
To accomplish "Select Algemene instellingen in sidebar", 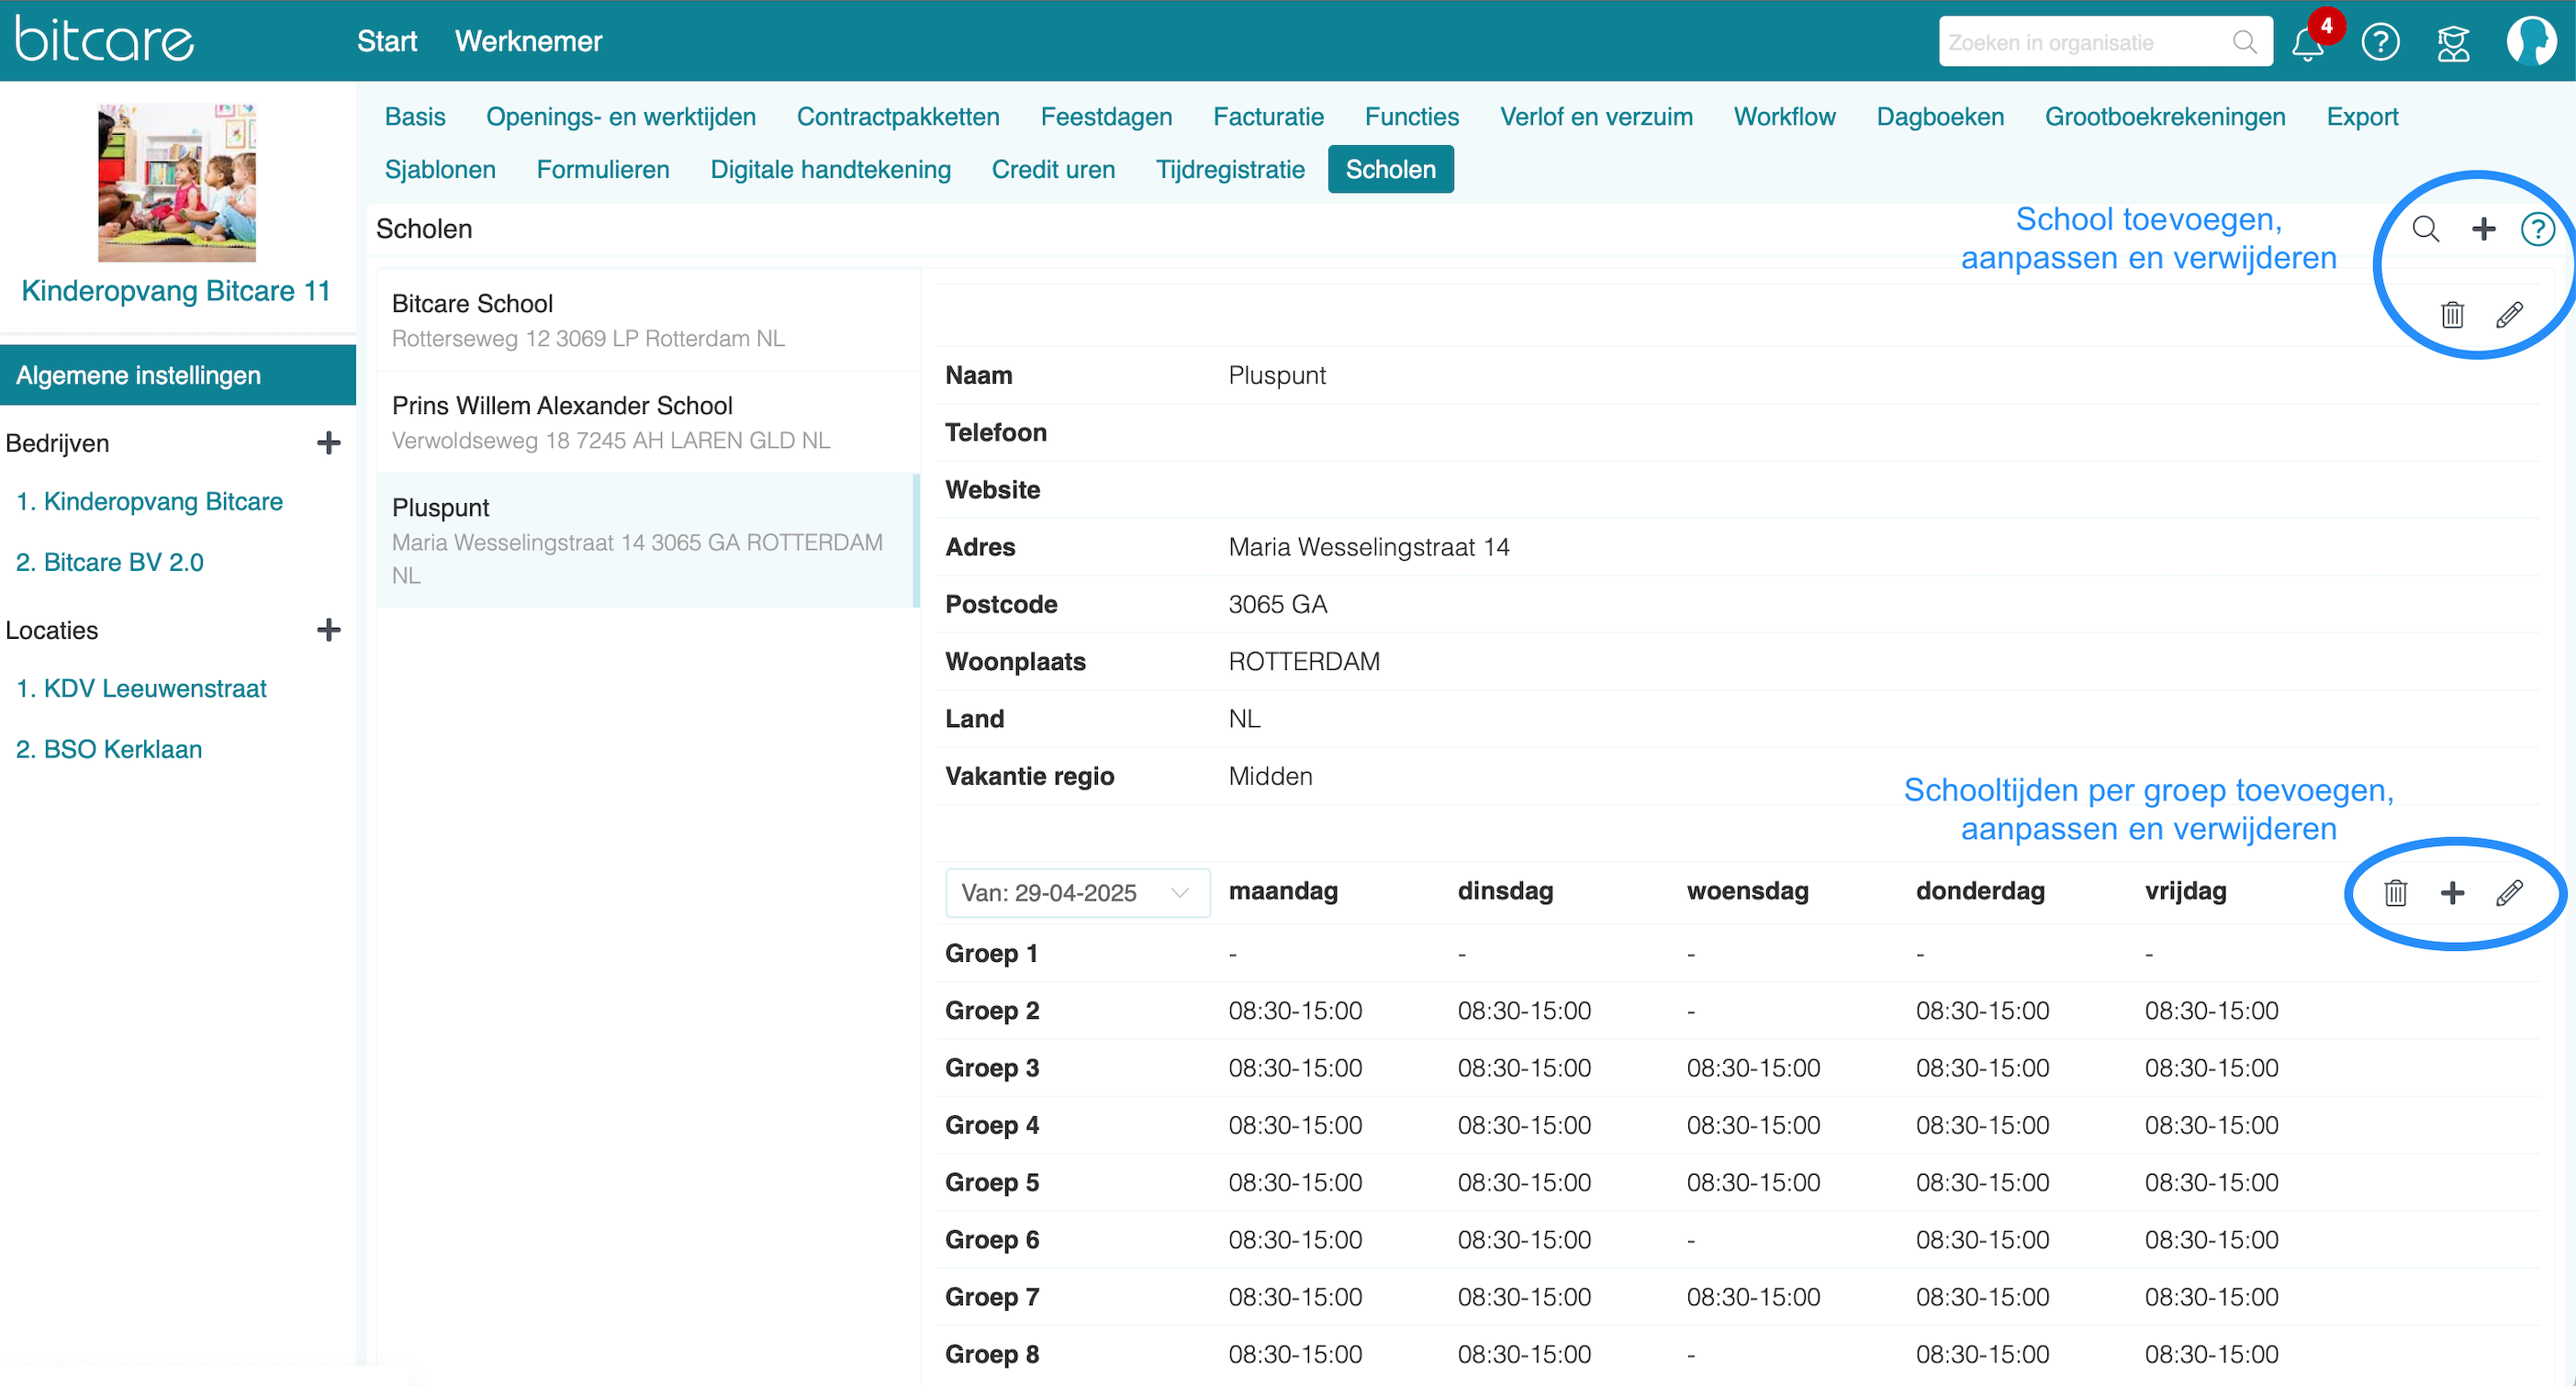I will click(178, 375).
